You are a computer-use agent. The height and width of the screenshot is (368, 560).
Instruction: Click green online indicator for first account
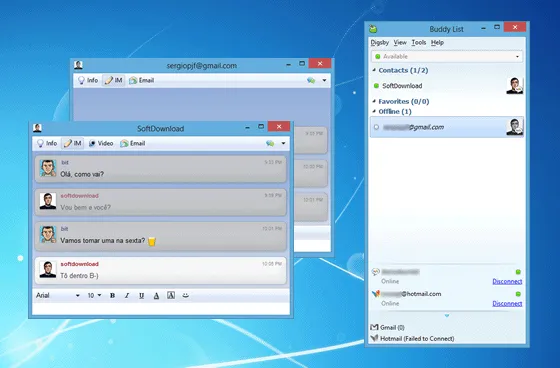coord(518,272)
